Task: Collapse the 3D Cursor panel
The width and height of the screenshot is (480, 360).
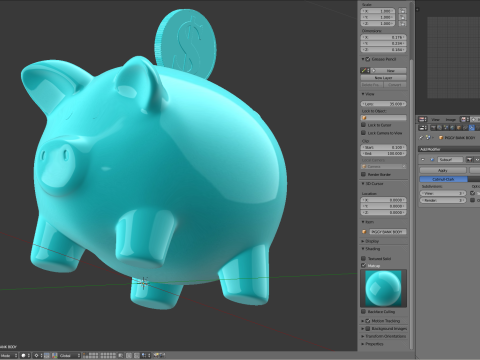Action: coord(363,184)
